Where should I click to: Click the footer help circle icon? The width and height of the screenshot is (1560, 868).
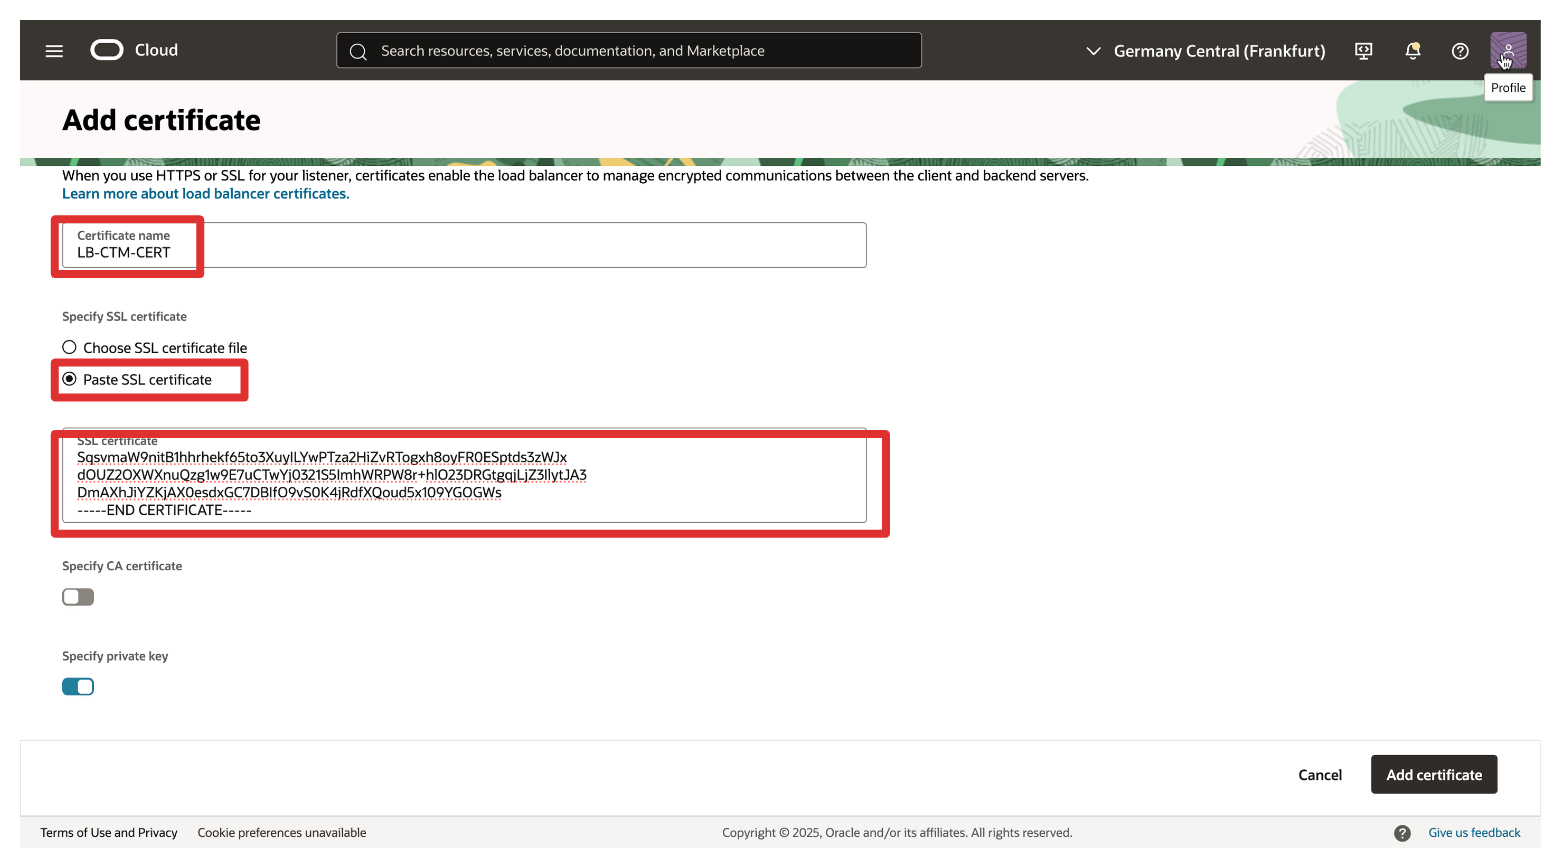point(1402,833)
